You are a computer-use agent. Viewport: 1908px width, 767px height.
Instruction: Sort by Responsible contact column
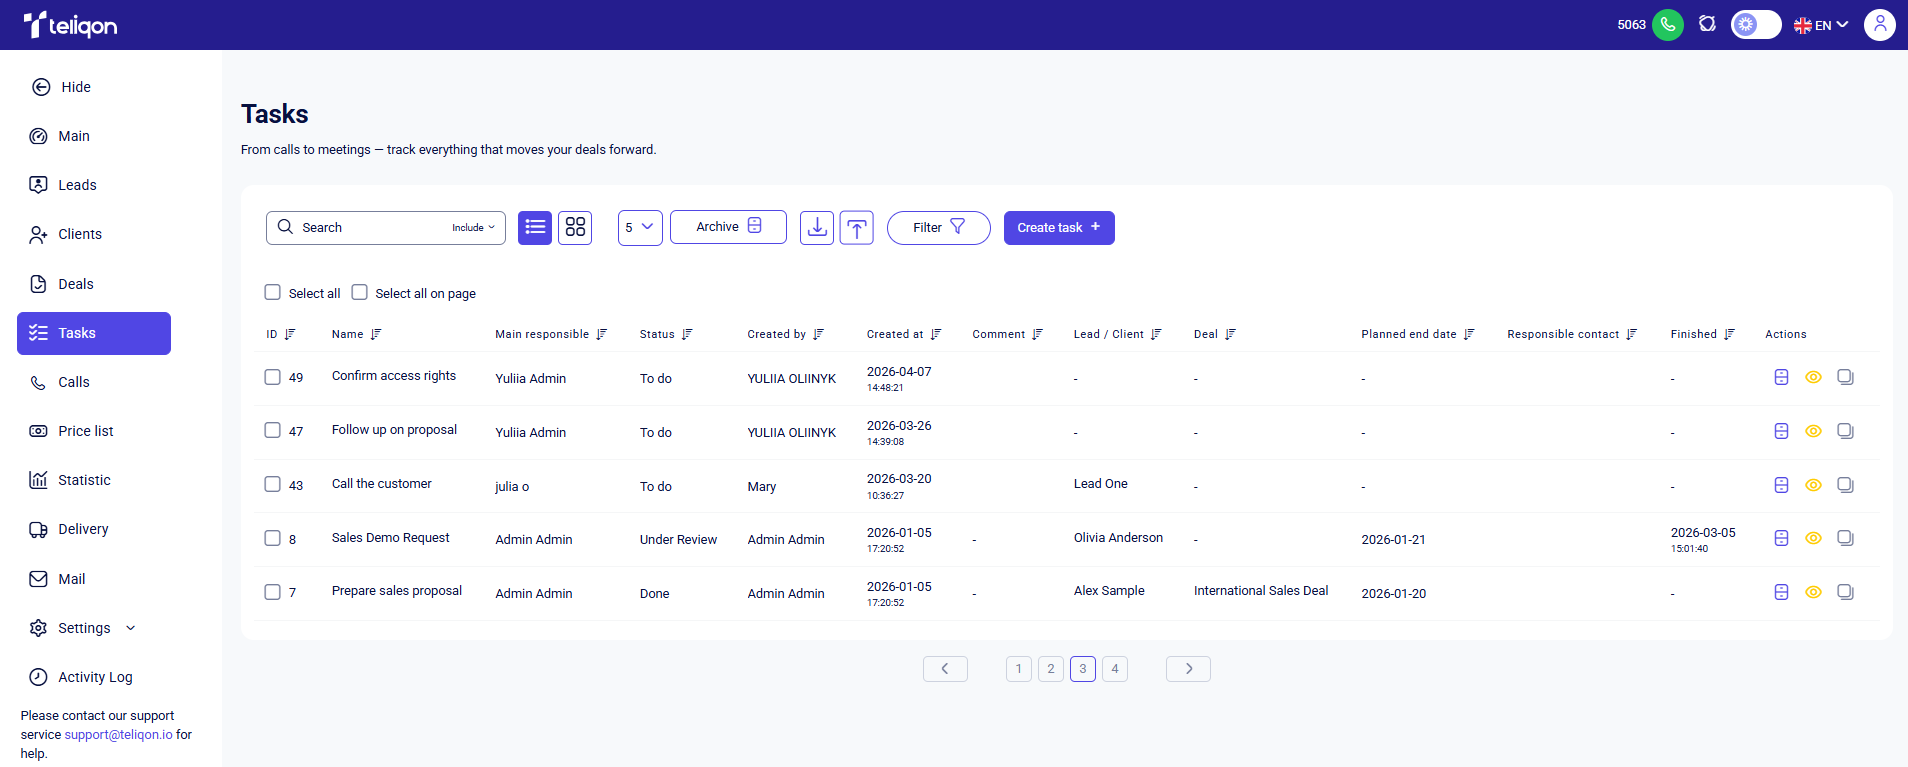tap(1632, 334)
